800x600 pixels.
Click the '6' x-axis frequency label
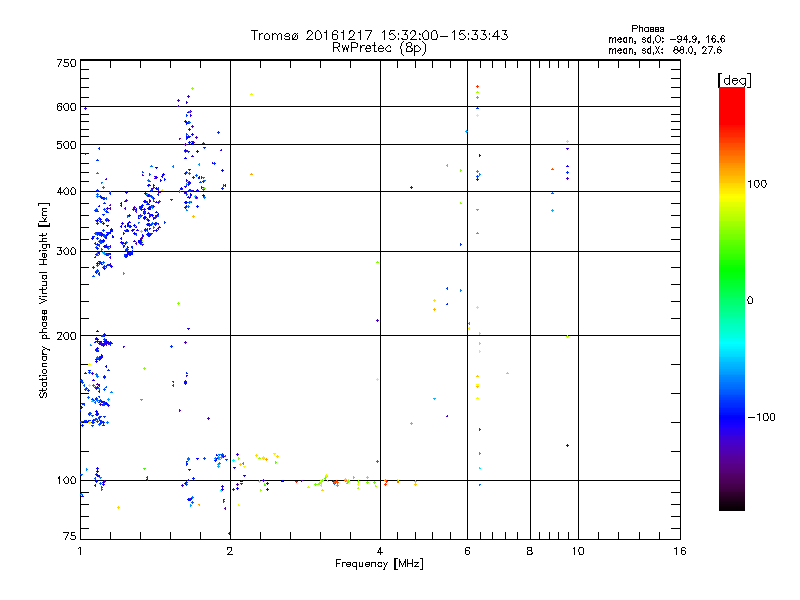point(467,551)
